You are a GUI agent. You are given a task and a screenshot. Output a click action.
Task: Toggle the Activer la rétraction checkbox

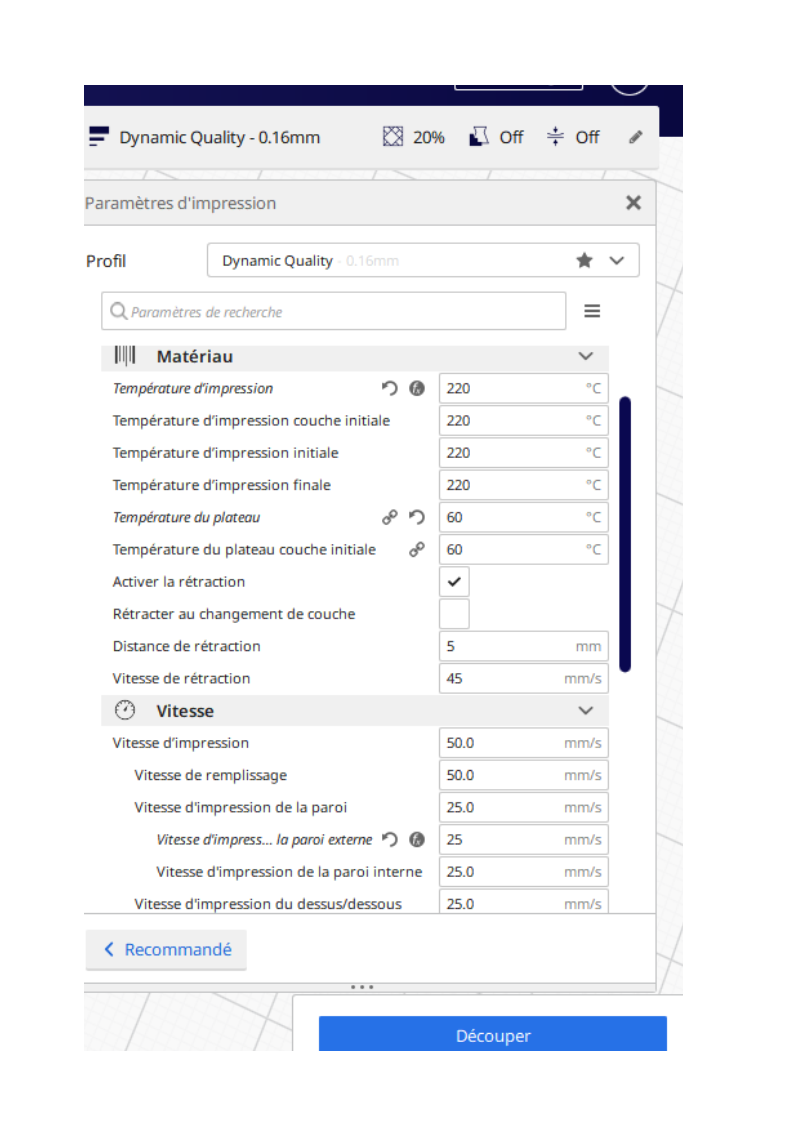(x=454, y=582)
